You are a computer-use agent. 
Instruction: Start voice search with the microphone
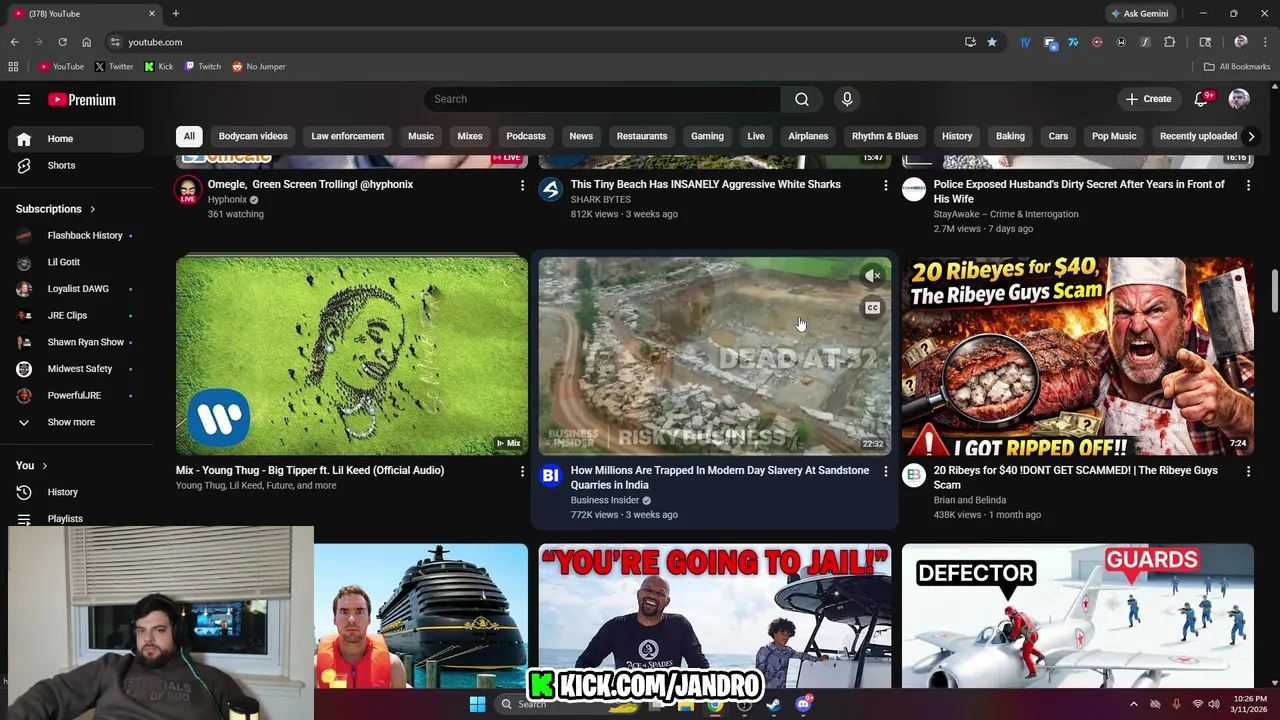[847, 99]
